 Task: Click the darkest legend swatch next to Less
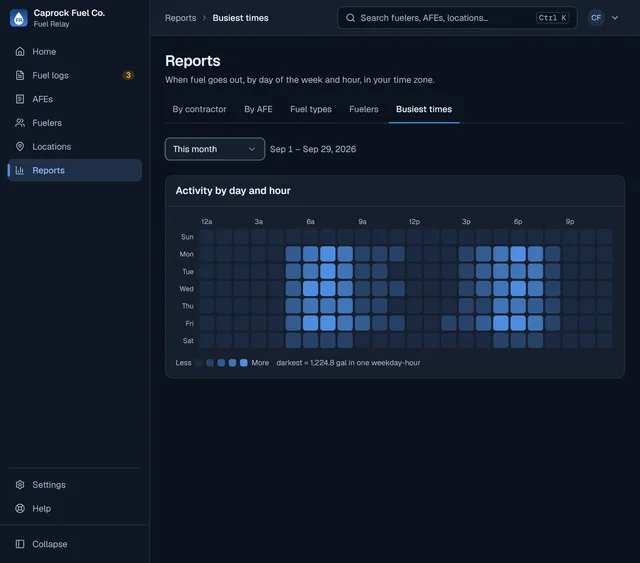tap(198, 363)
